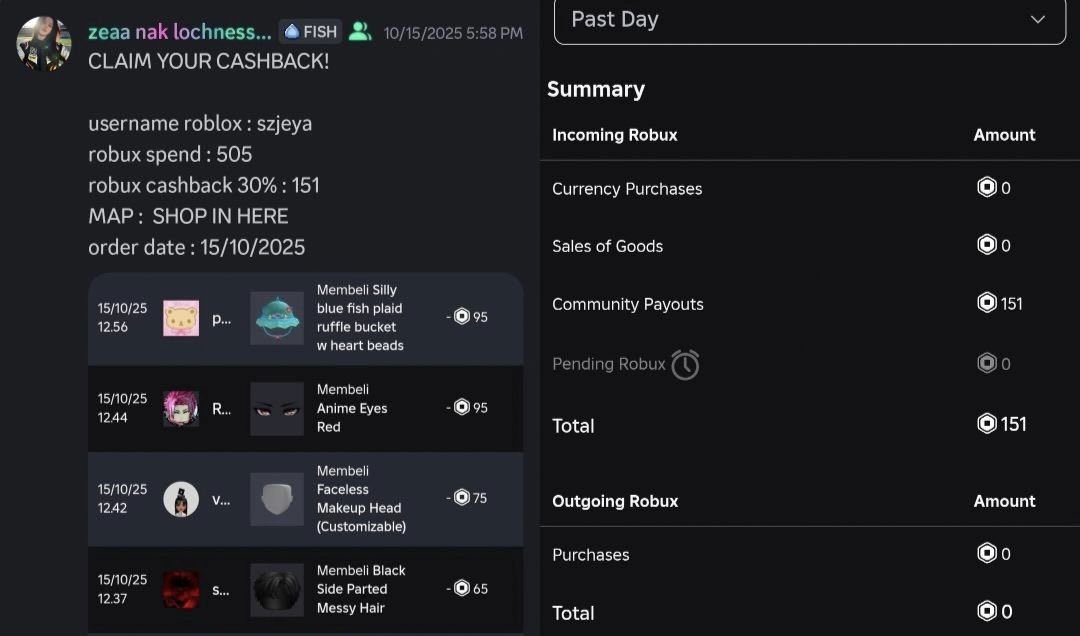Viewport: 1080px width, 636px height.
Task: Click Robux icon next to 65 amount
Action: 462,588
